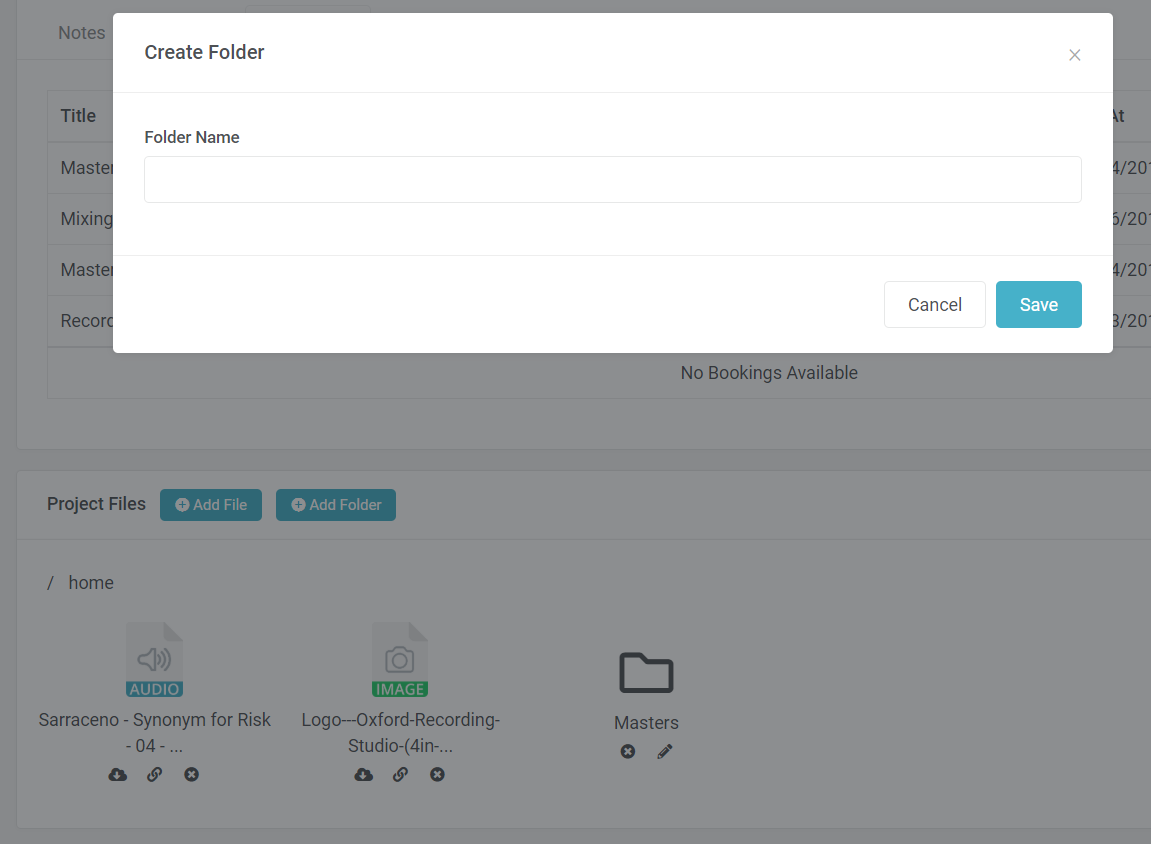Open the Notes tab
The height and width of the screenshot is (844, 1151).
tap(81, 33)
